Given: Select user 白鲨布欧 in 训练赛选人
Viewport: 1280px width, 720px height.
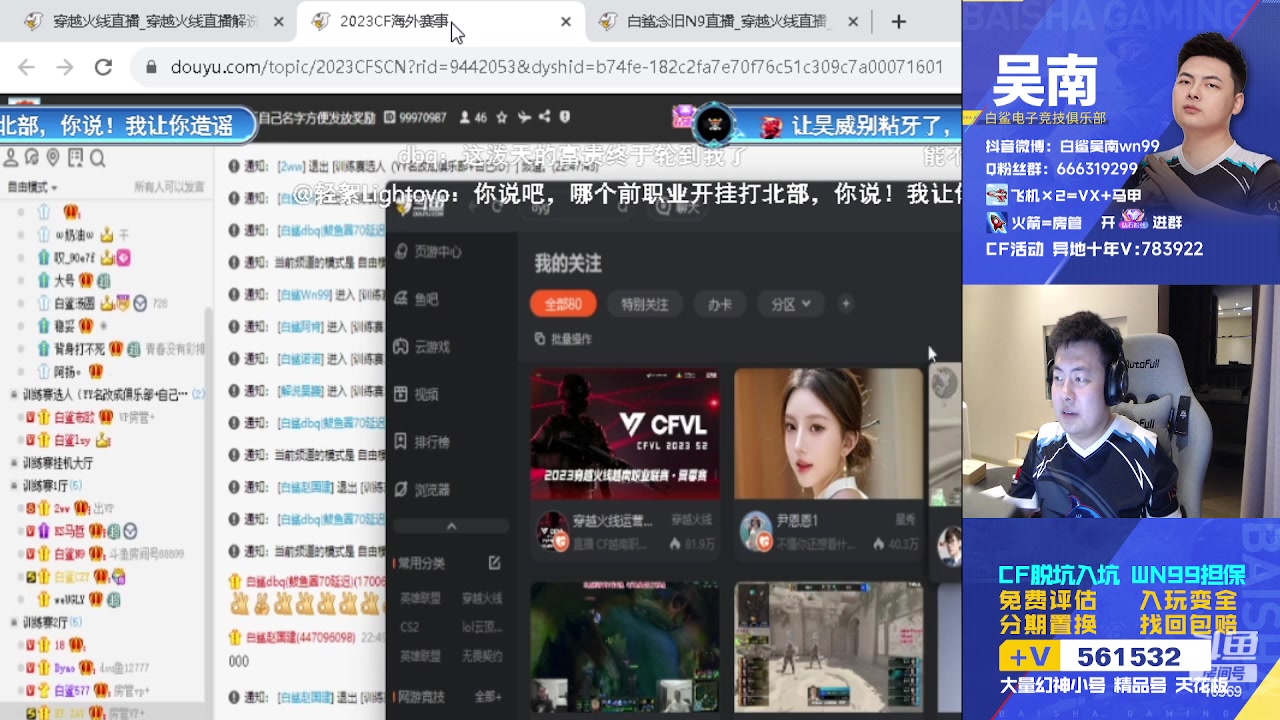Looking at the screenshot, I should pyautogui.click(x=74, y=418).
